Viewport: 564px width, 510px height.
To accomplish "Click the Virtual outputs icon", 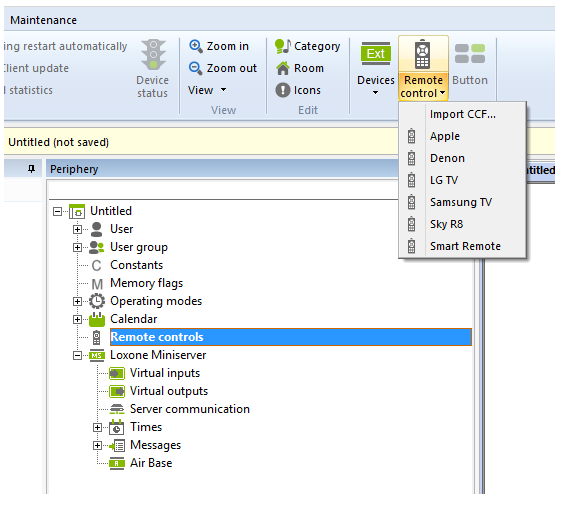I will [117, 391].
